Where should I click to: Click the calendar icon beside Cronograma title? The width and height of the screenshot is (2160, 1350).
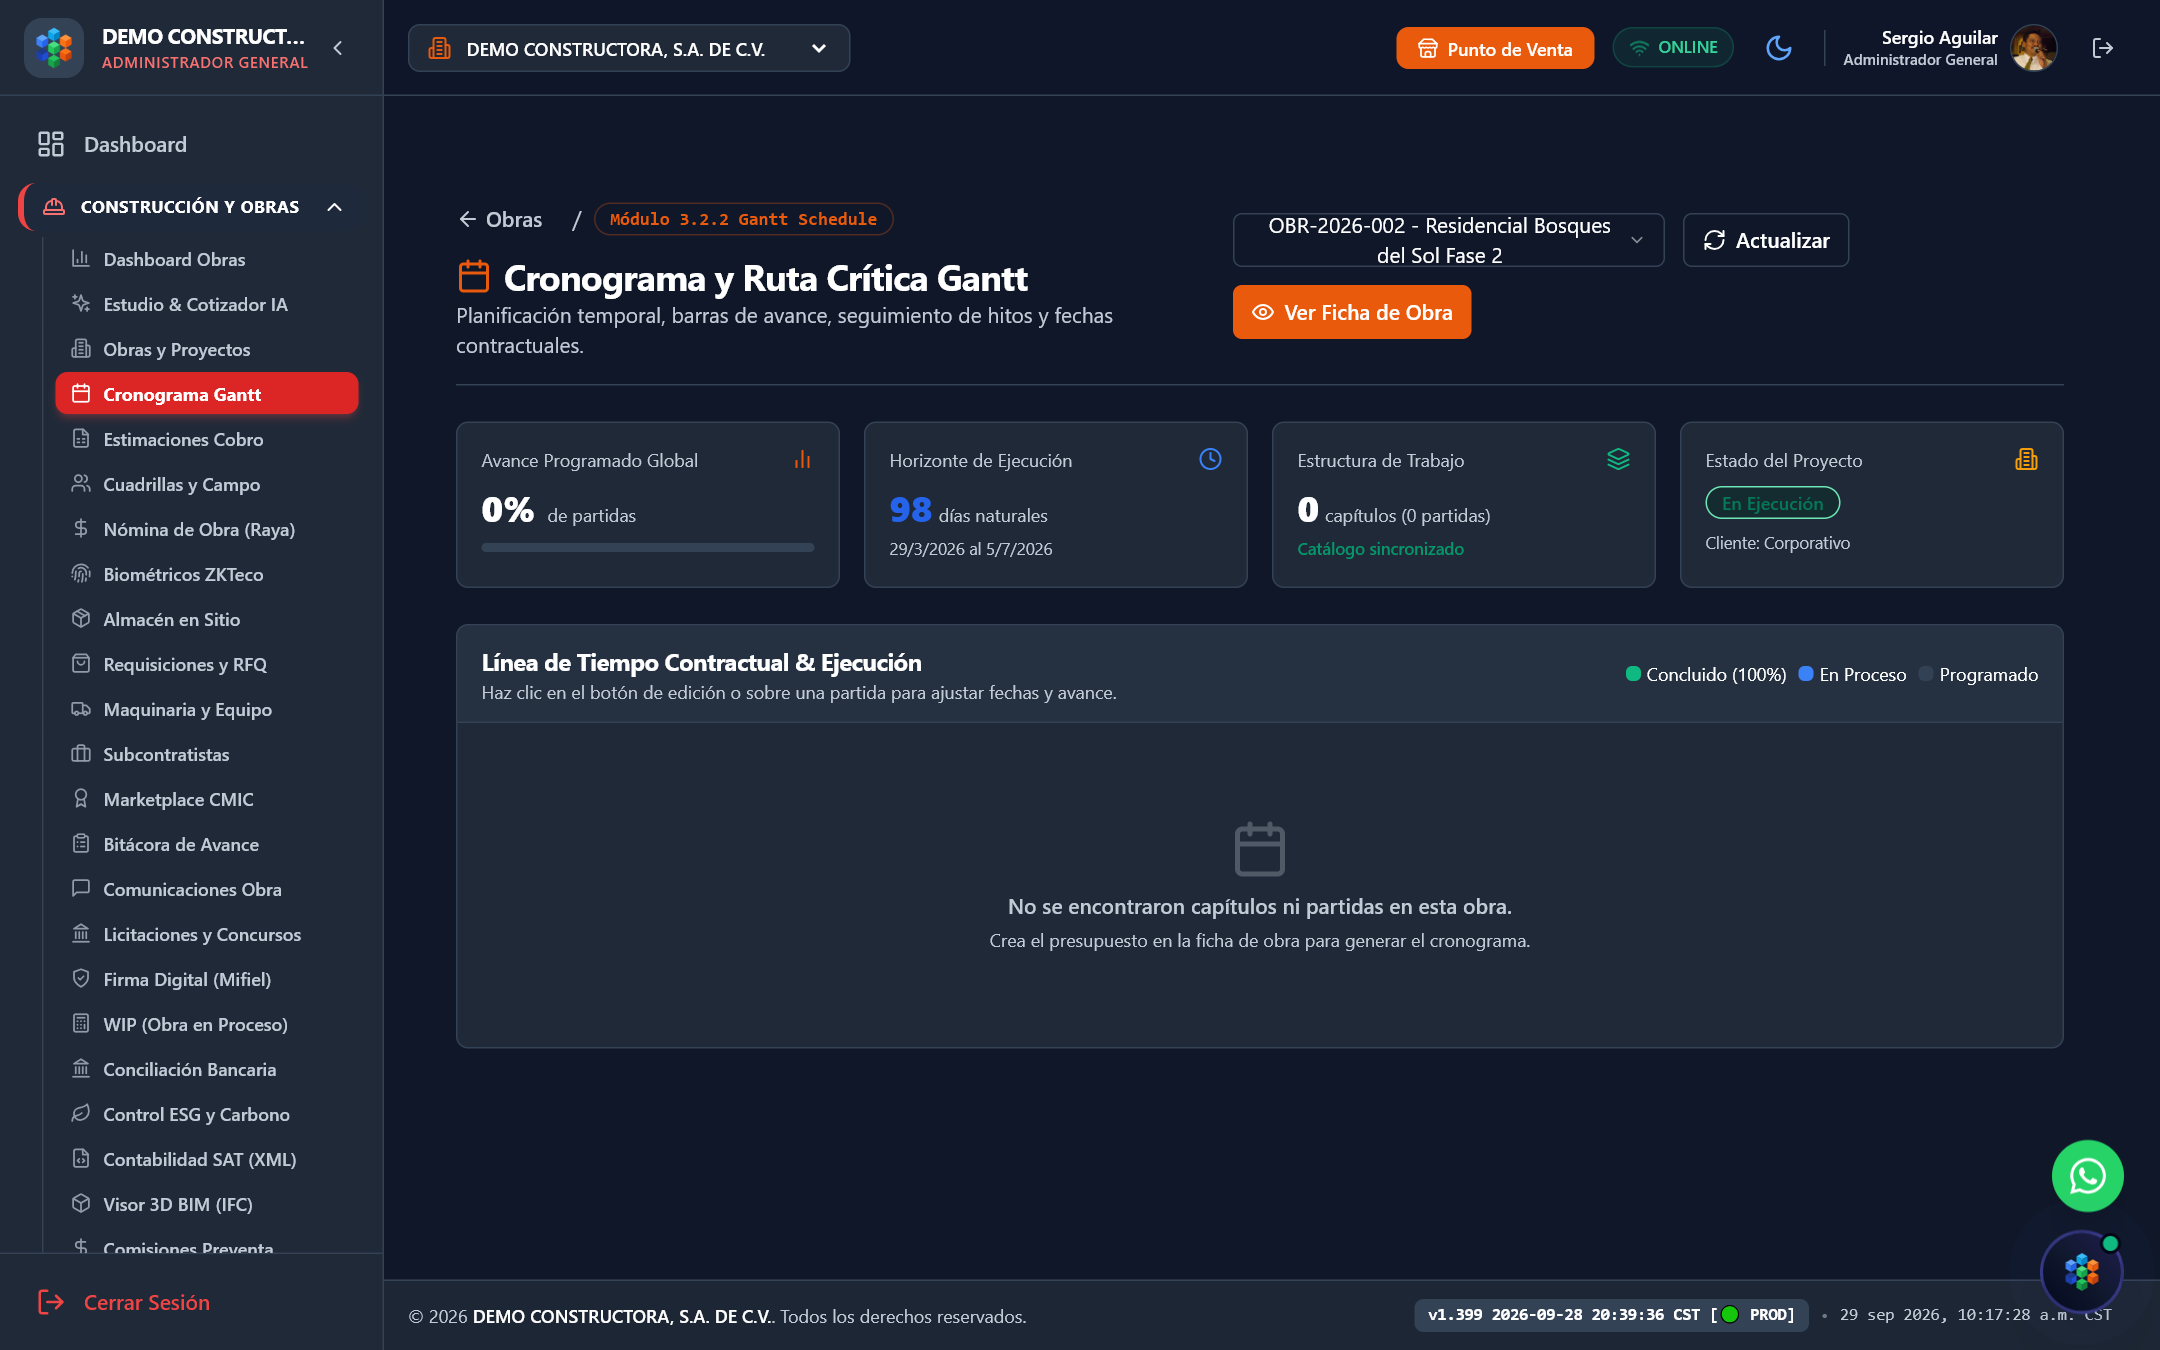pos(474,277)
